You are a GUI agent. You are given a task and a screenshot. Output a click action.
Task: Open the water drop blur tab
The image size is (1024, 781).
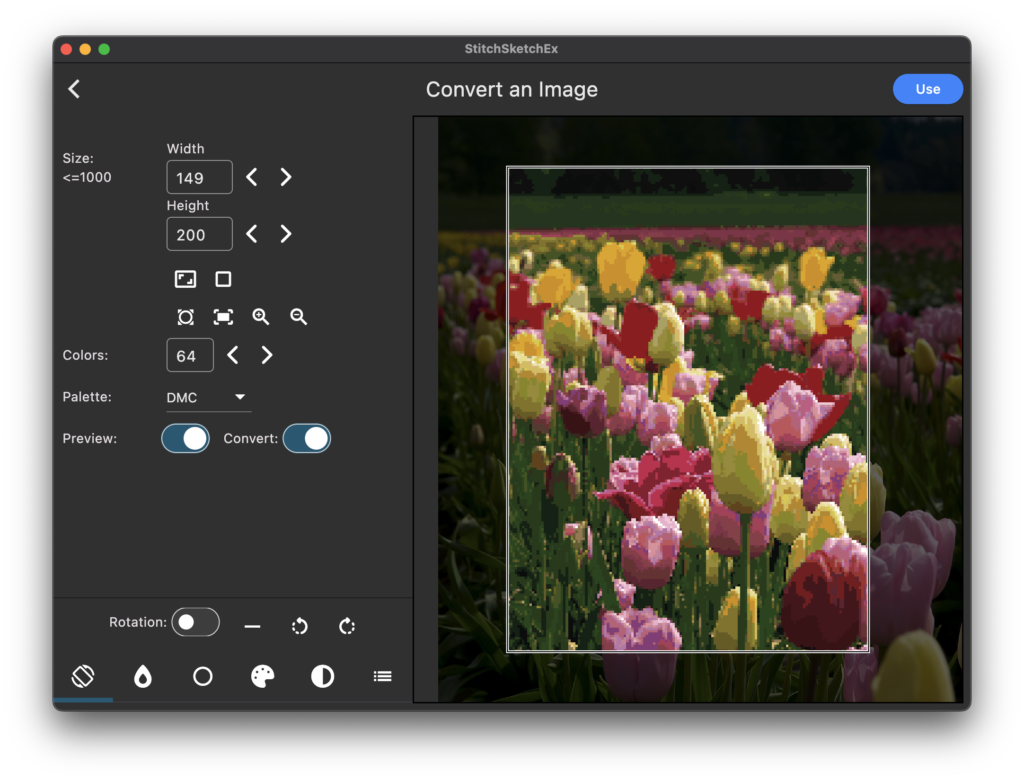[143, 677]
